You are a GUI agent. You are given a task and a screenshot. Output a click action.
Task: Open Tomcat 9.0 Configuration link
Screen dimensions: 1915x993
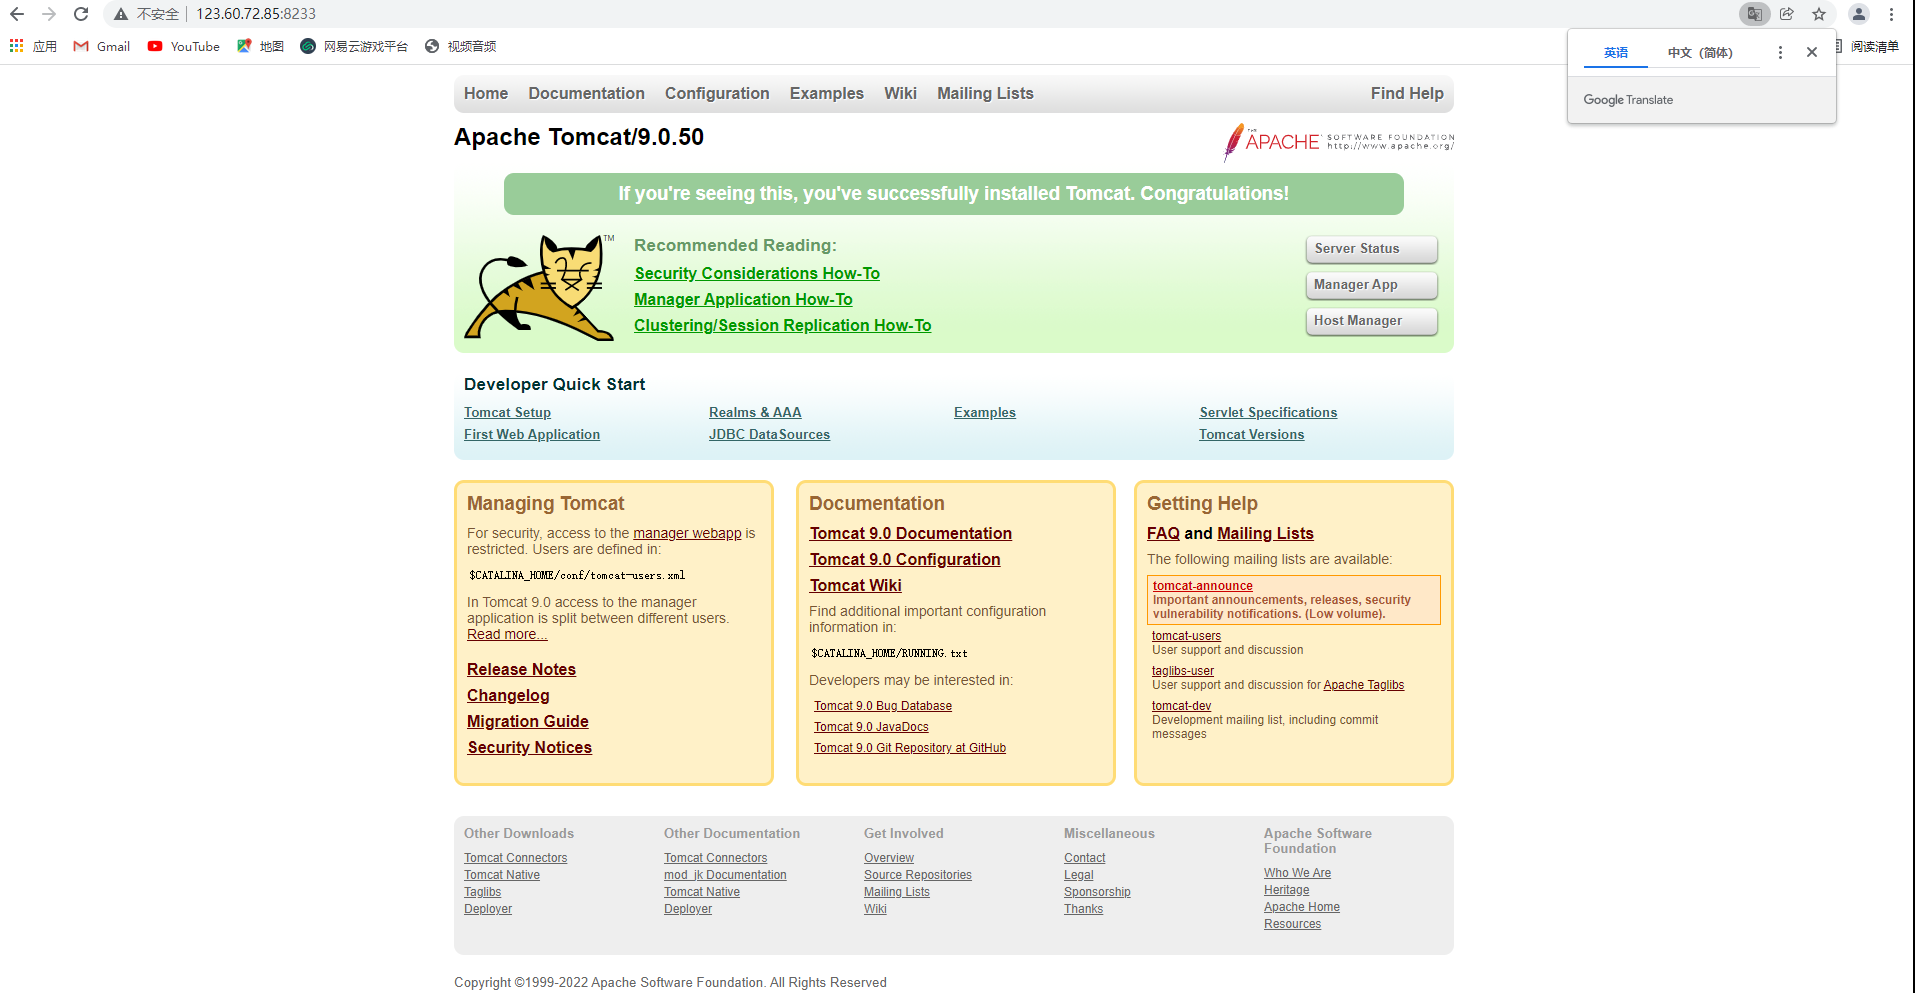[x=905, y=559]
